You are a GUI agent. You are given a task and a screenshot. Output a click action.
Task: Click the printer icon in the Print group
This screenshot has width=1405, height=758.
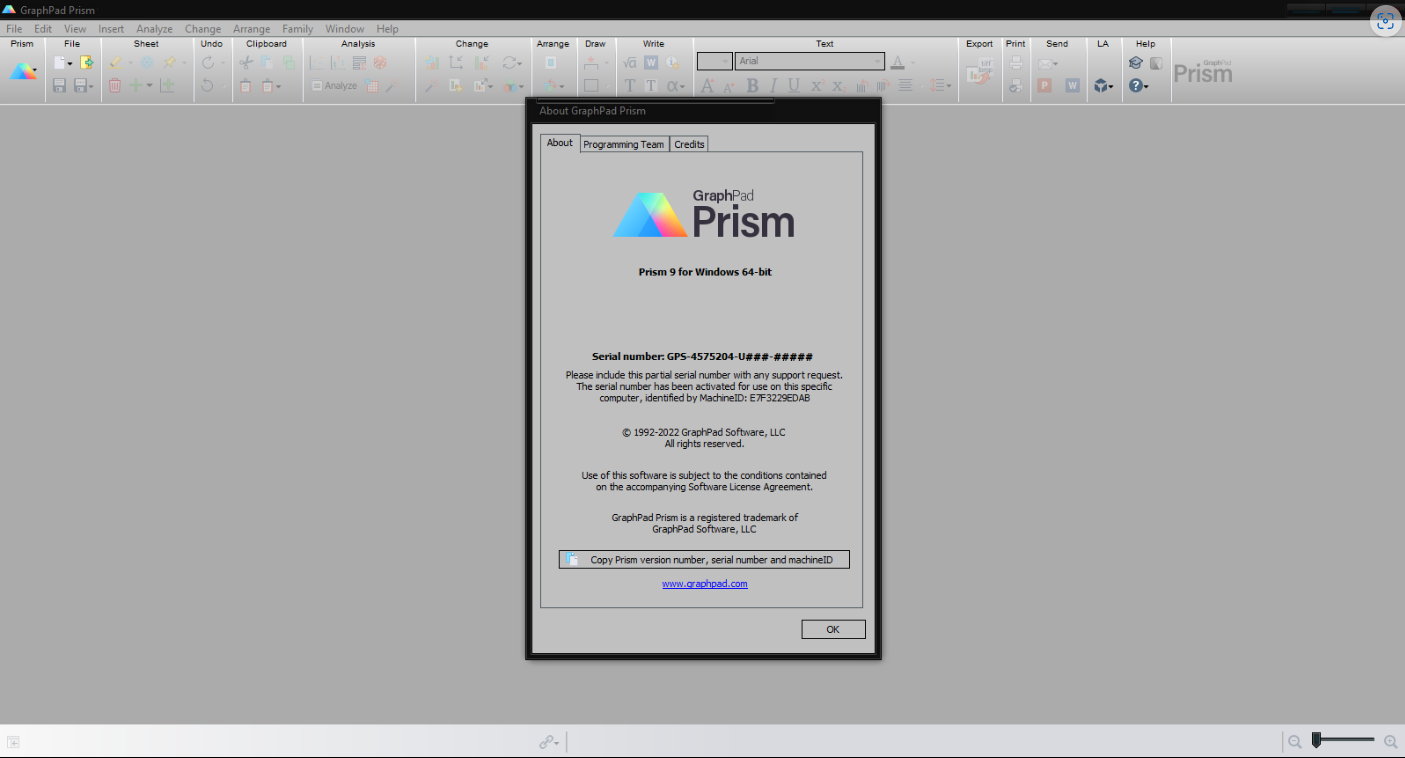click(x=1016, y=62)
